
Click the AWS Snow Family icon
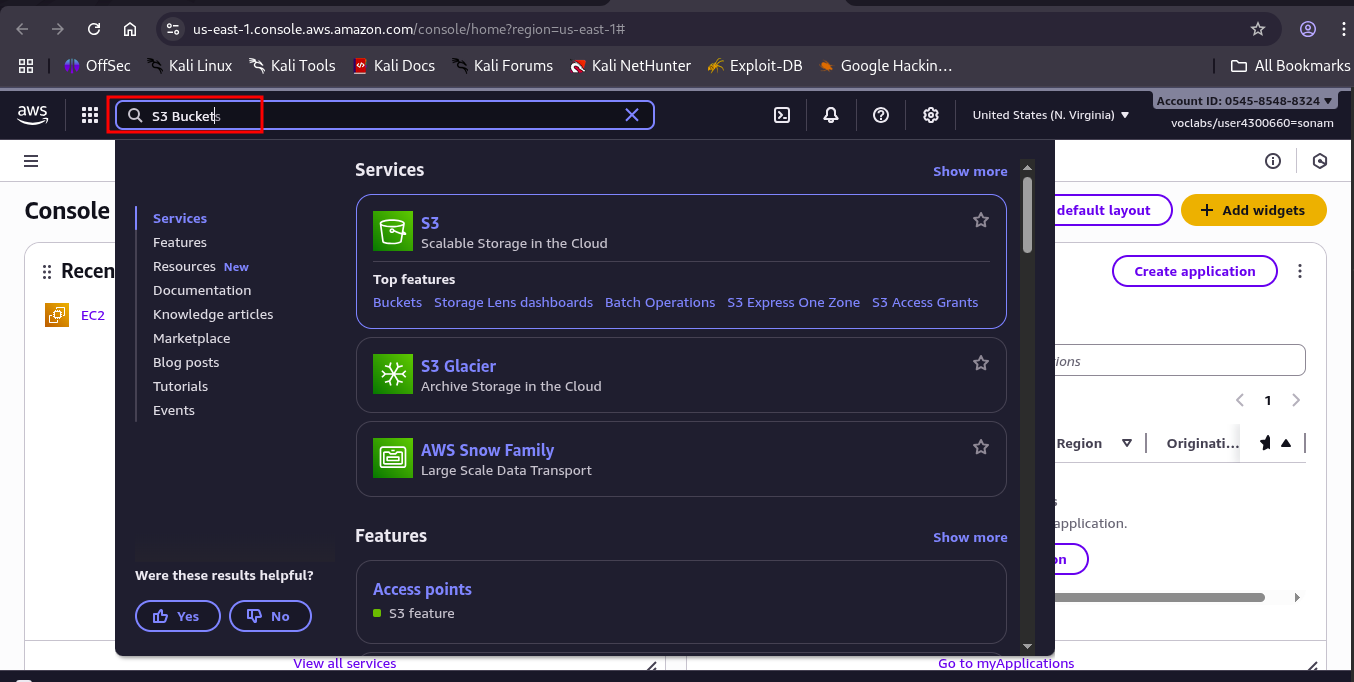(392, 458)
